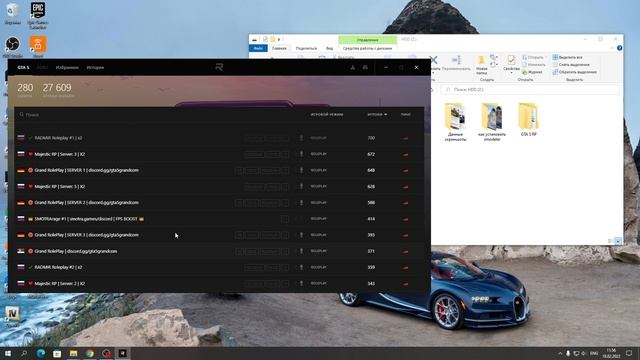Open the settings icon beside the launcher download icon
The image size is (640, 360).
click(x=365, y=67)
